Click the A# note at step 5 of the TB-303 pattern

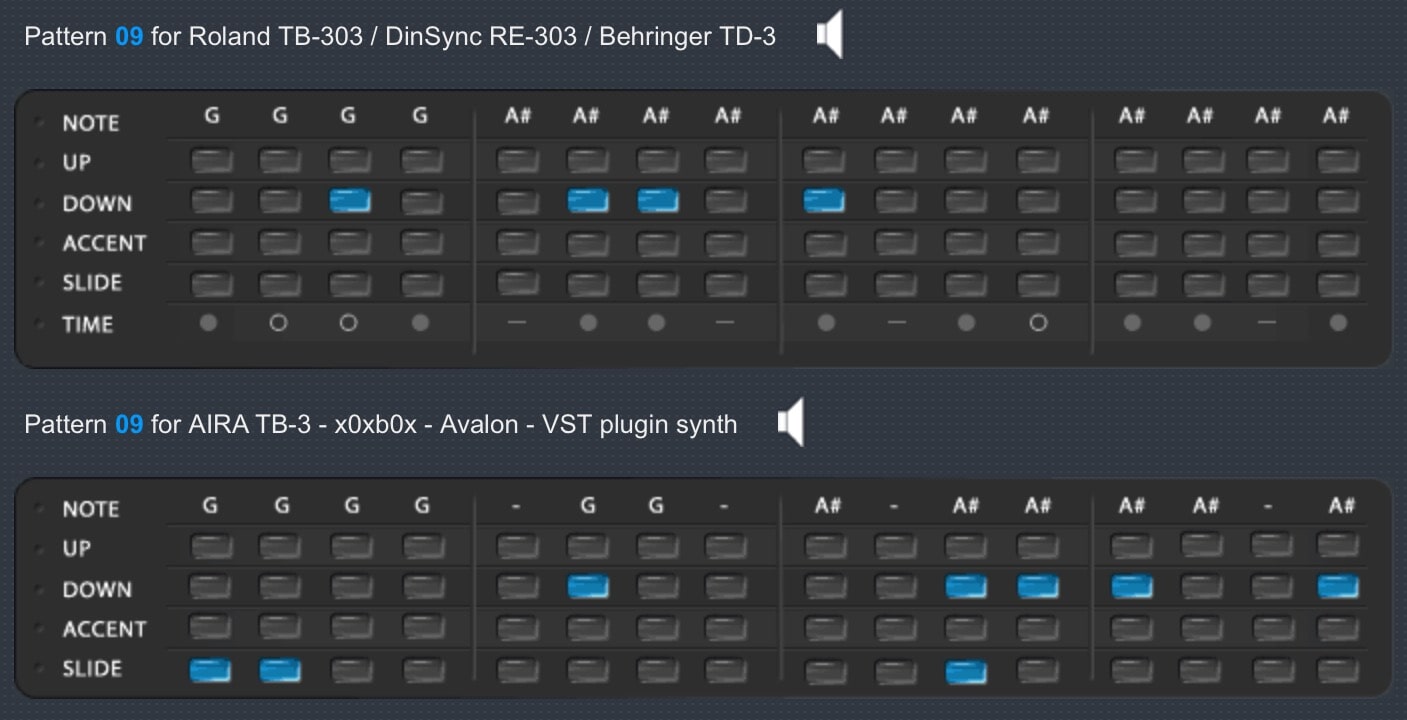(x=518, y=116)
